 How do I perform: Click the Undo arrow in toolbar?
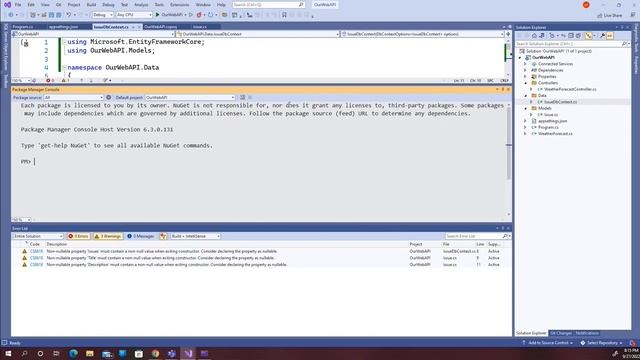pyautogui.click(x=69, y=15)
